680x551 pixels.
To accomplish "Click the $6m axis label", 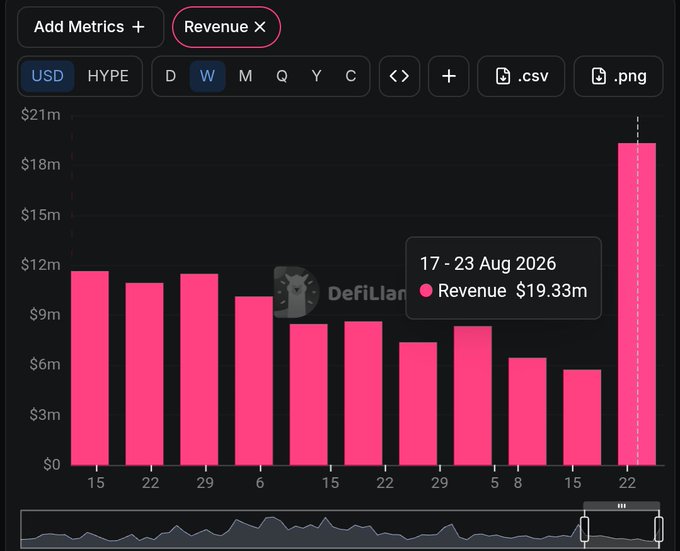I will [45, 365].
